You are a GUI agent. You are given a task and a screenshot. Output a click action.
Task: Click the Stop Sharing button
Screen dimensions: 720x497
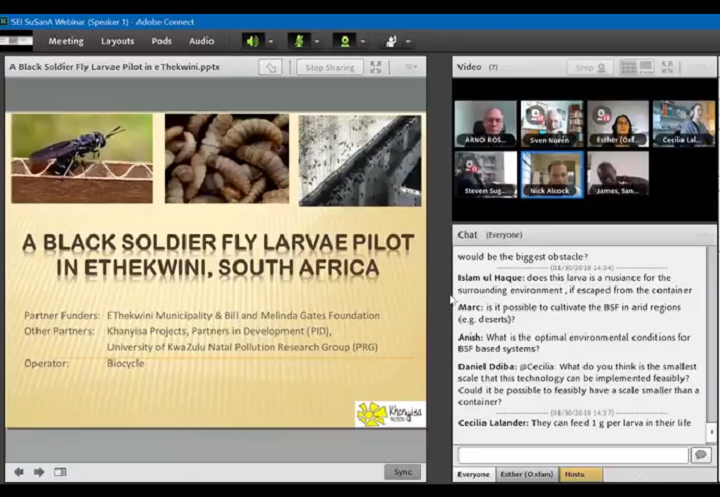(329, 67)
